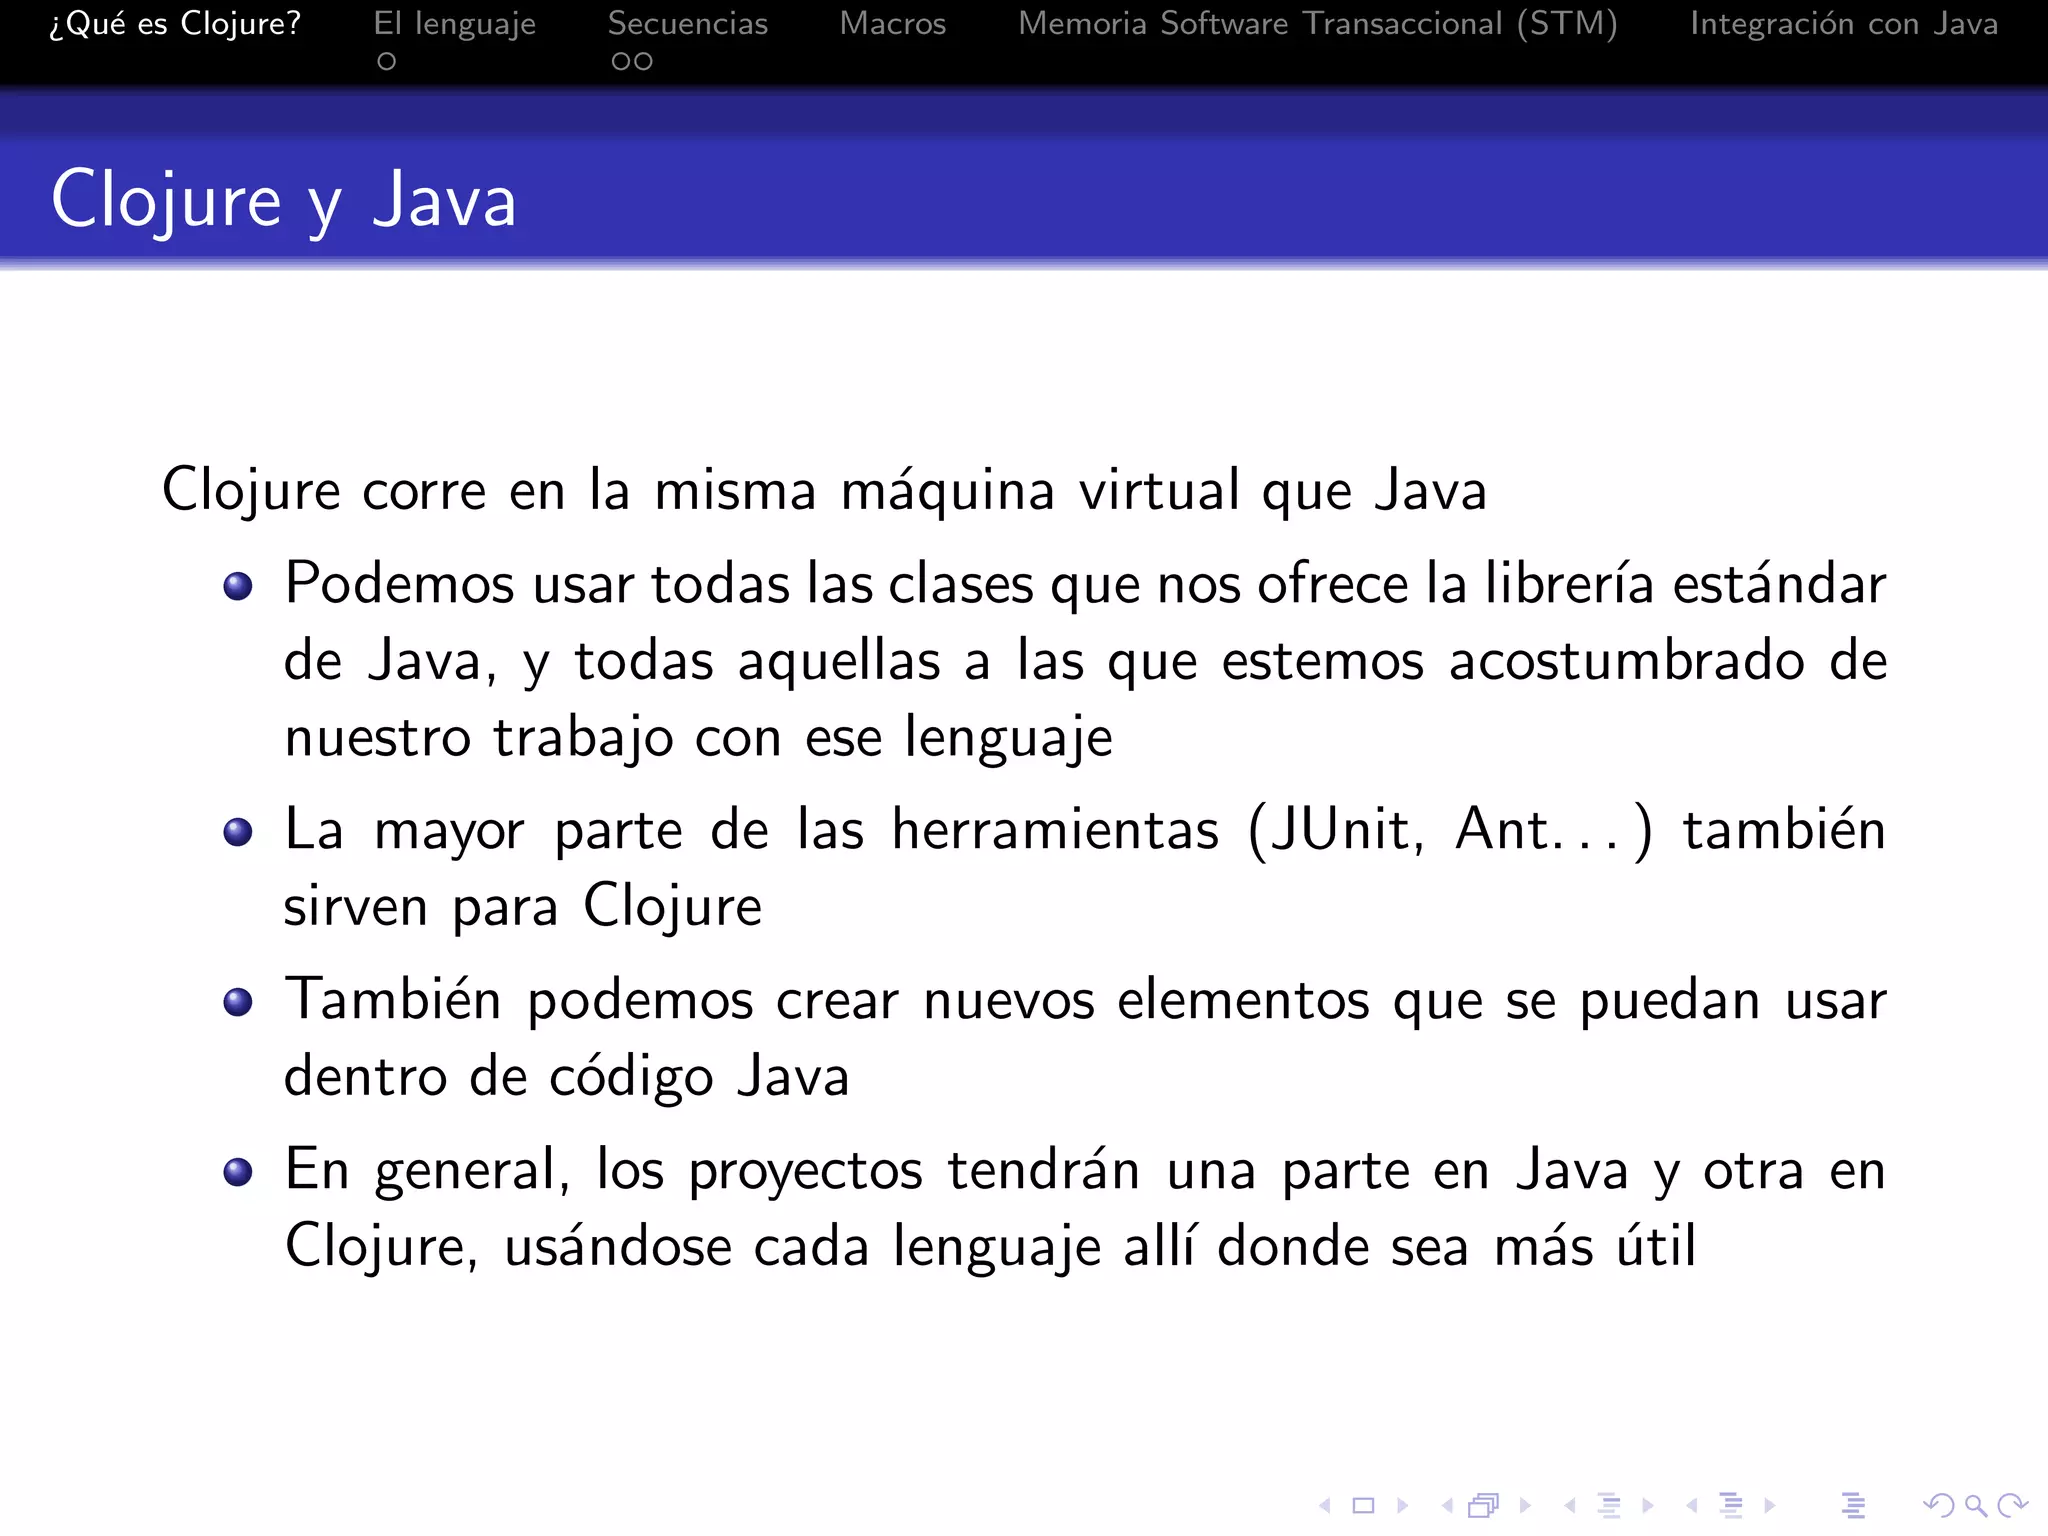Click the section lines icon

1731,1505
